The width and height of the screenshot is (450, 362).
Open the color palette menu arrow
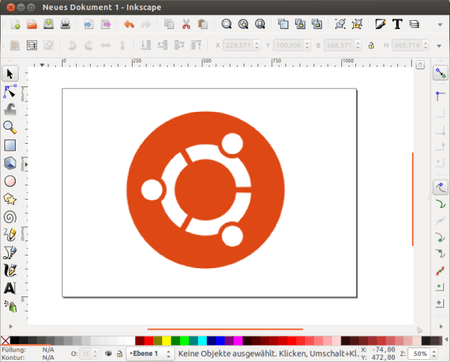coord(446,340)
